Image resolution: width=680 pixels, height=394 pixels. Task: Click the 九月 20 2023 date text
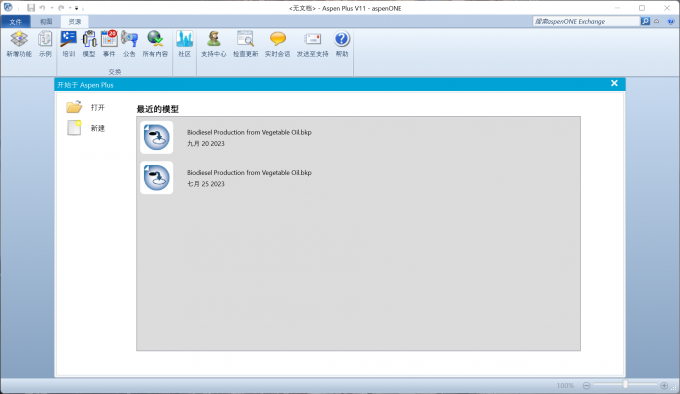tap(206, 143)
